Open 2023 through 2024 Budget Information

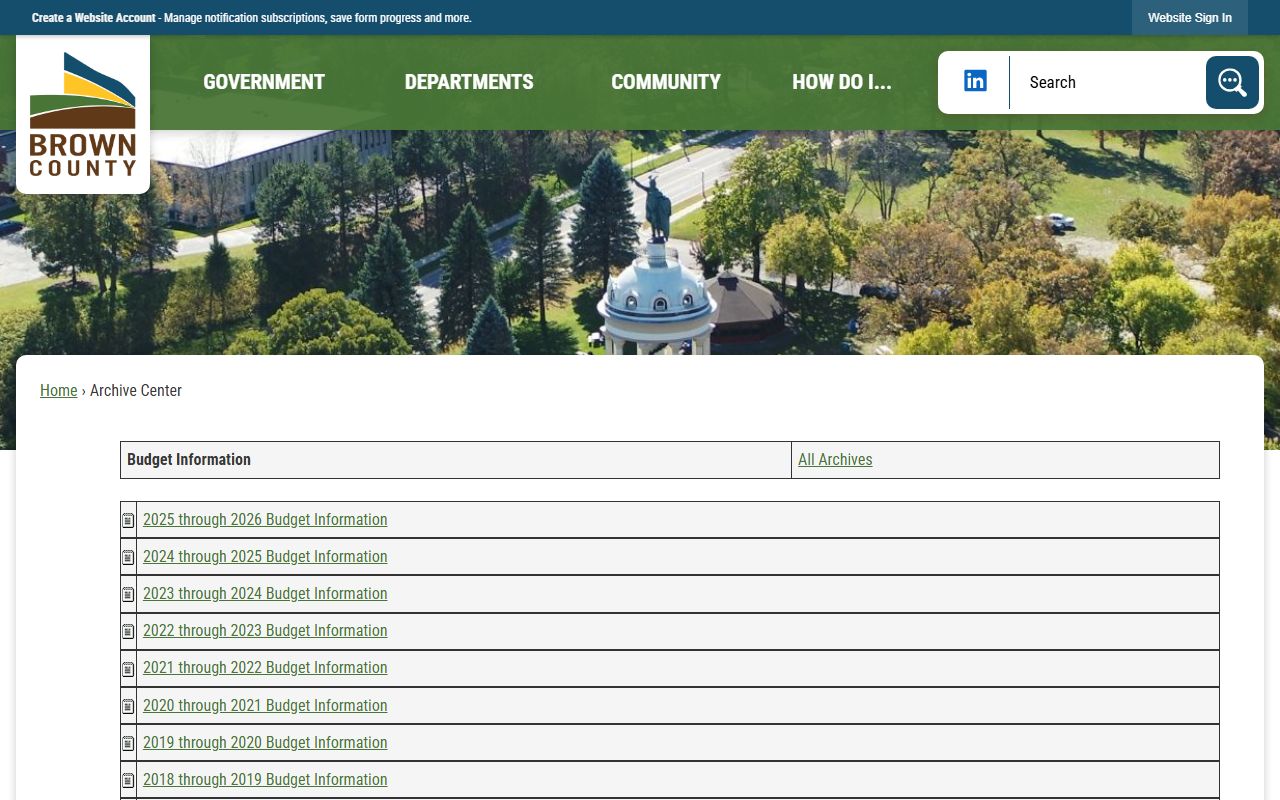tap(265, 593)
